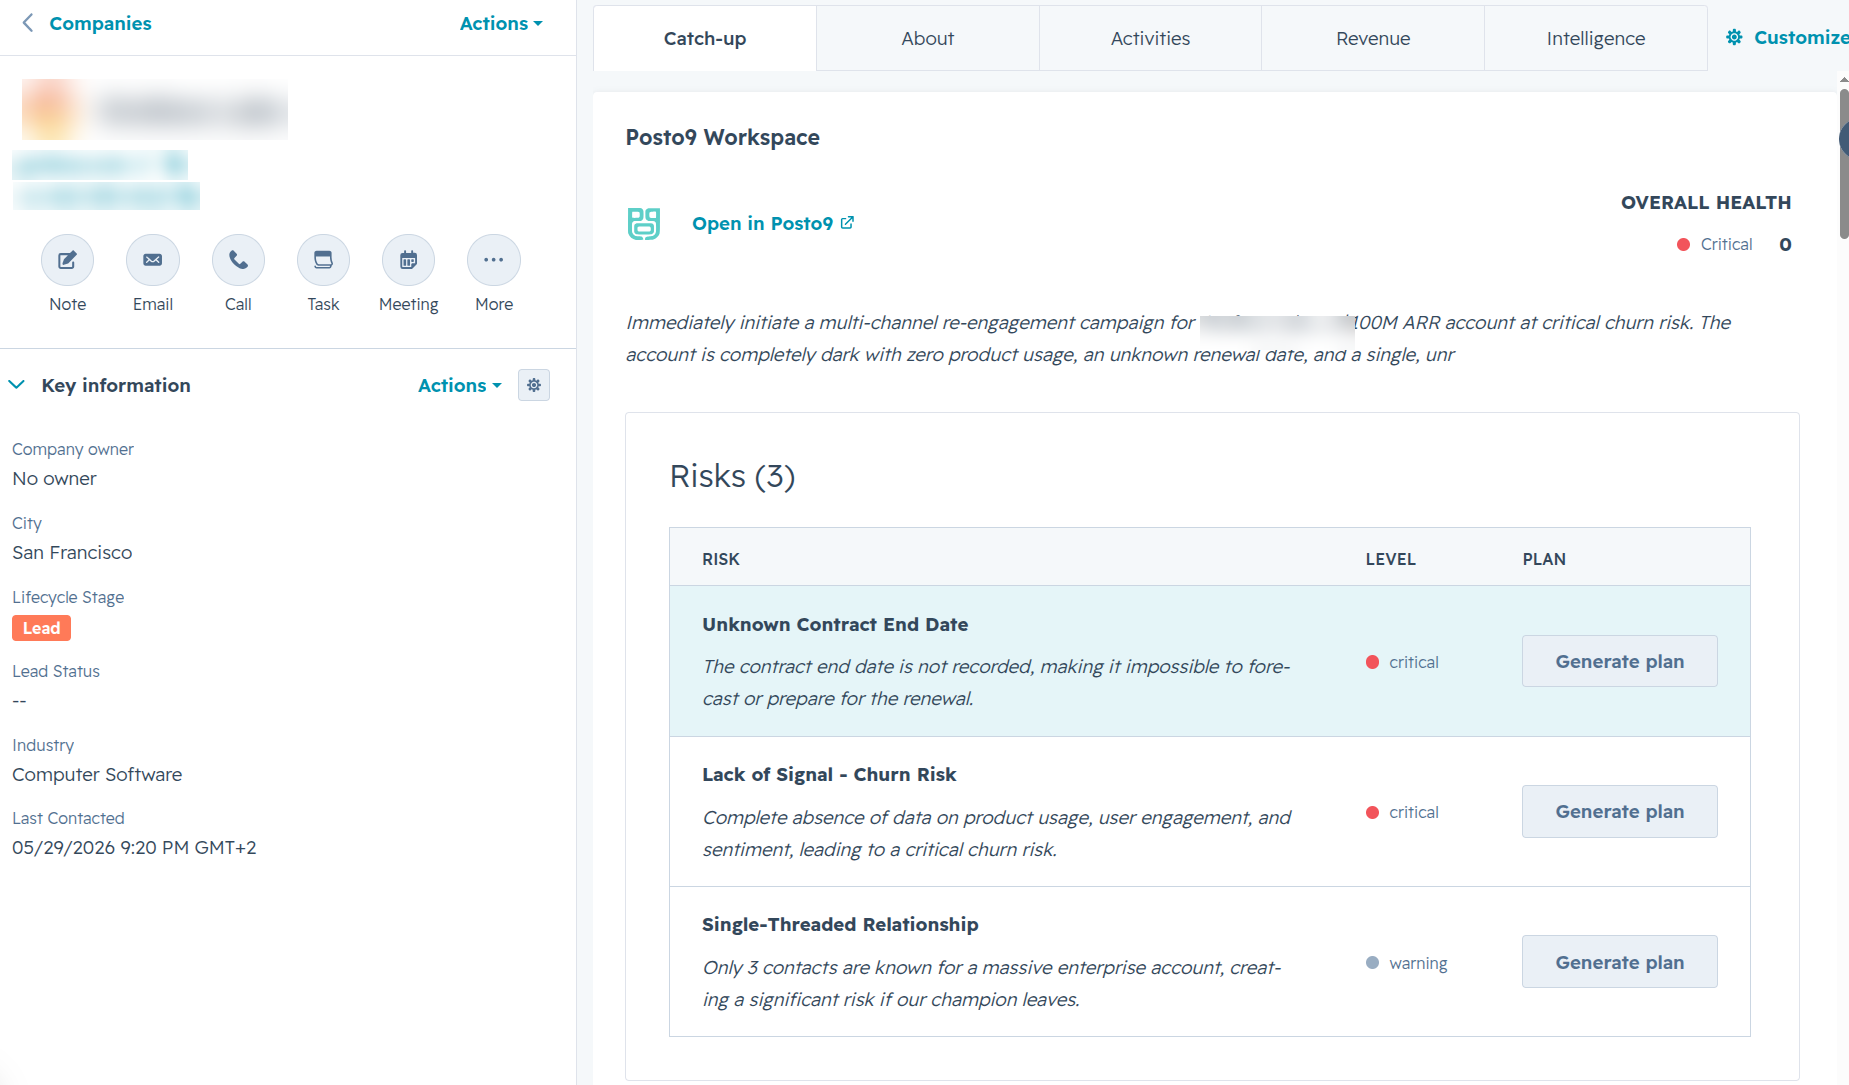
Task: Click the Overall Health 'Critical' status
Action: (1715, 244)
